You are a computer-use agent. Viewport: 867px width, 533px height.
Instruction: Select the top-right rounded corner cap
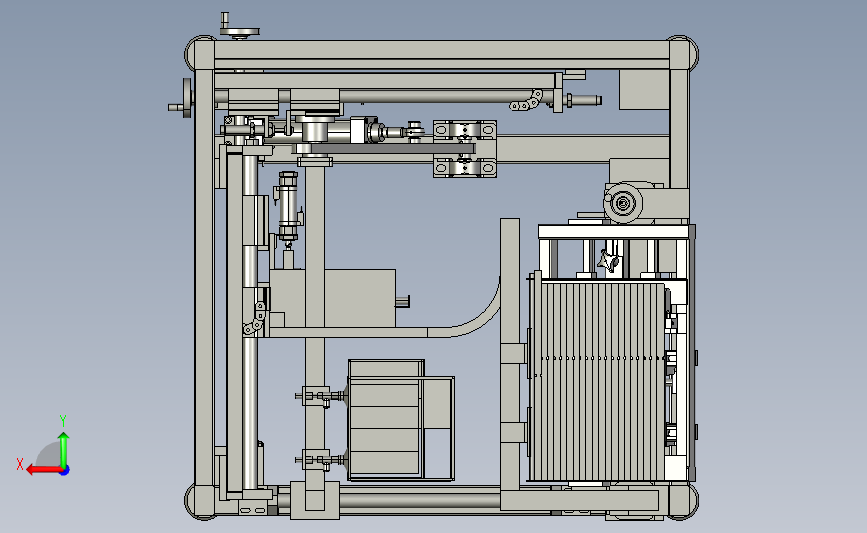[682, 54]
